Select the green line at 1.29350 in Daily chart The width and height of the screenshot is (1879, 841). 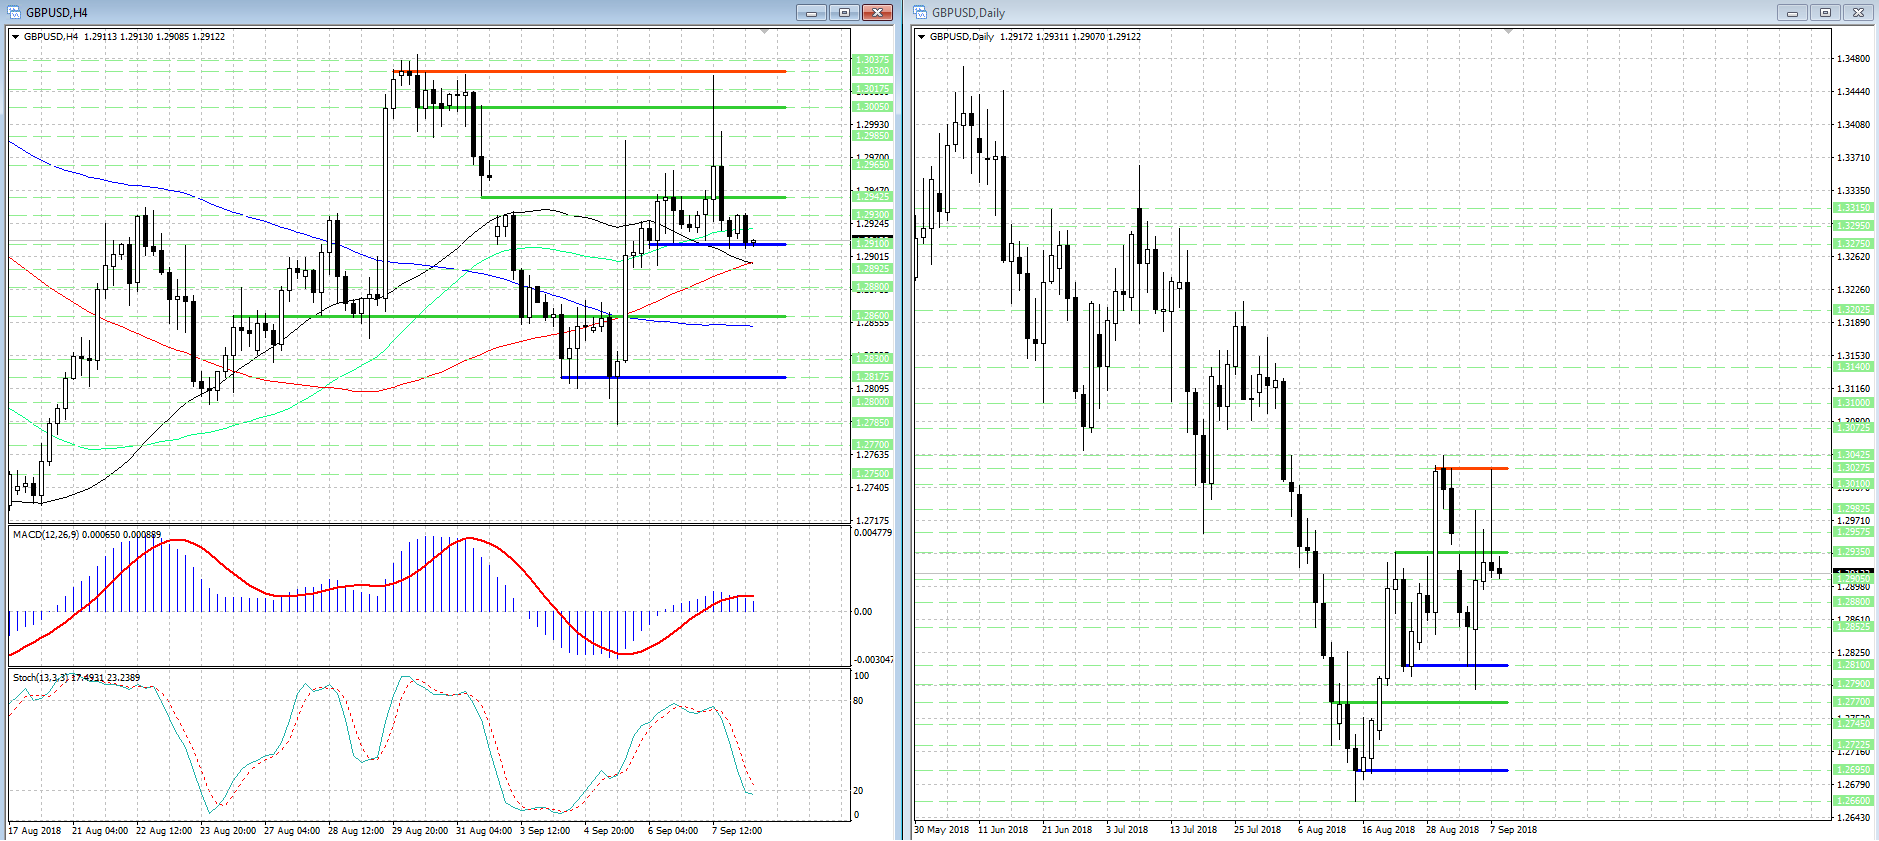click(x=1451, y=552)
